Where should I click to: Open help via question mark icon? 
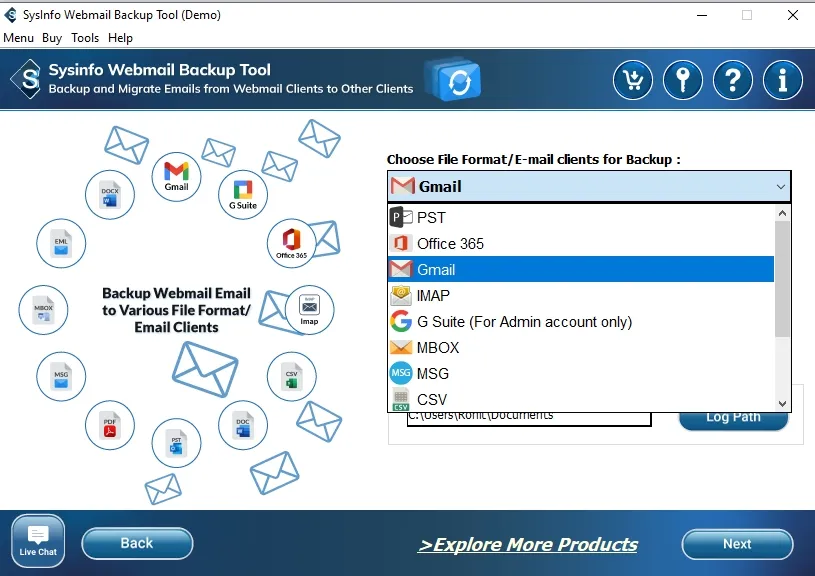[x=733, y=80]
